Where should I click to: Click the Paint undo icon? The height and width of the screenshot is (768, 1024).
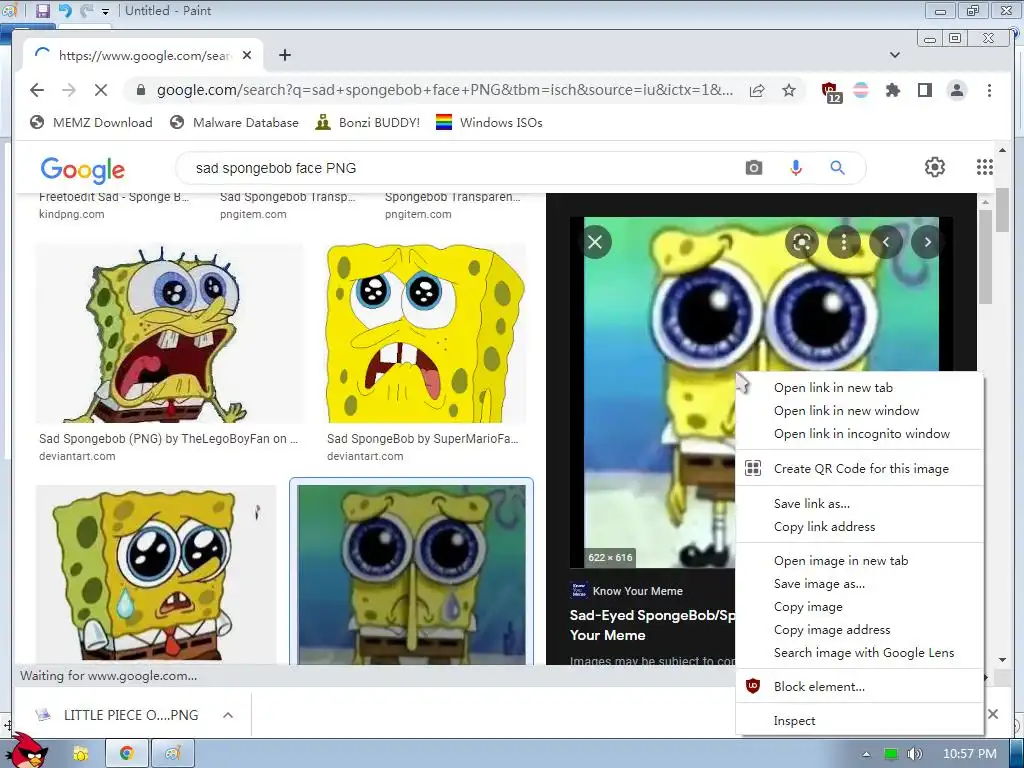coord(65,10)
